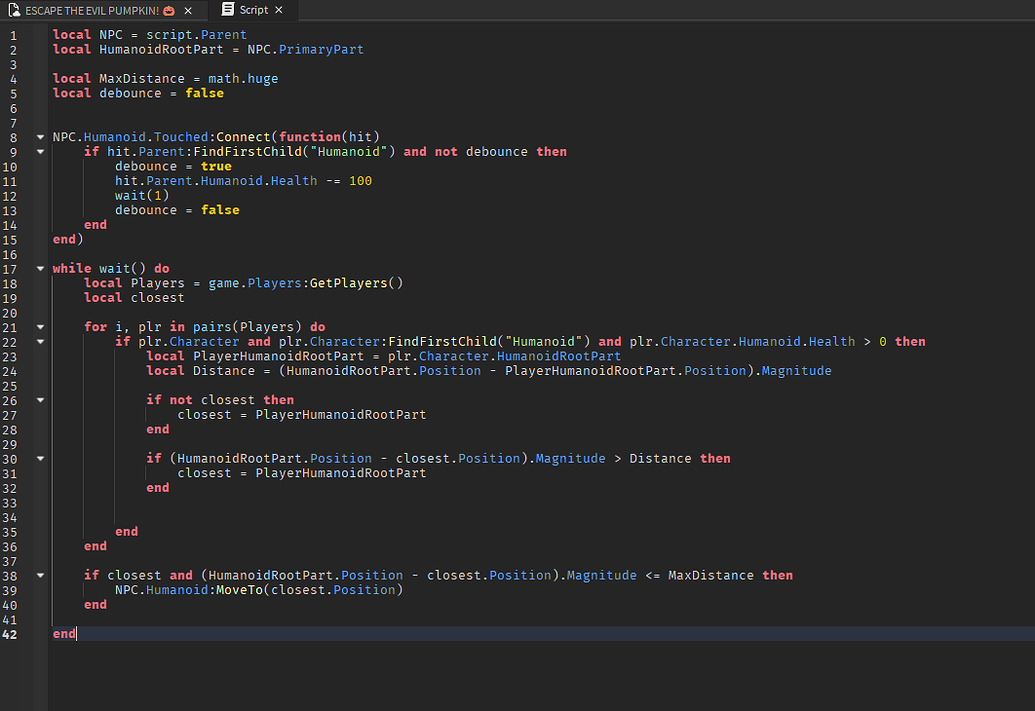Screen dimensions: 1035x711
Task: Click line number 42 in the gutter
Action: tap(12, 634)
